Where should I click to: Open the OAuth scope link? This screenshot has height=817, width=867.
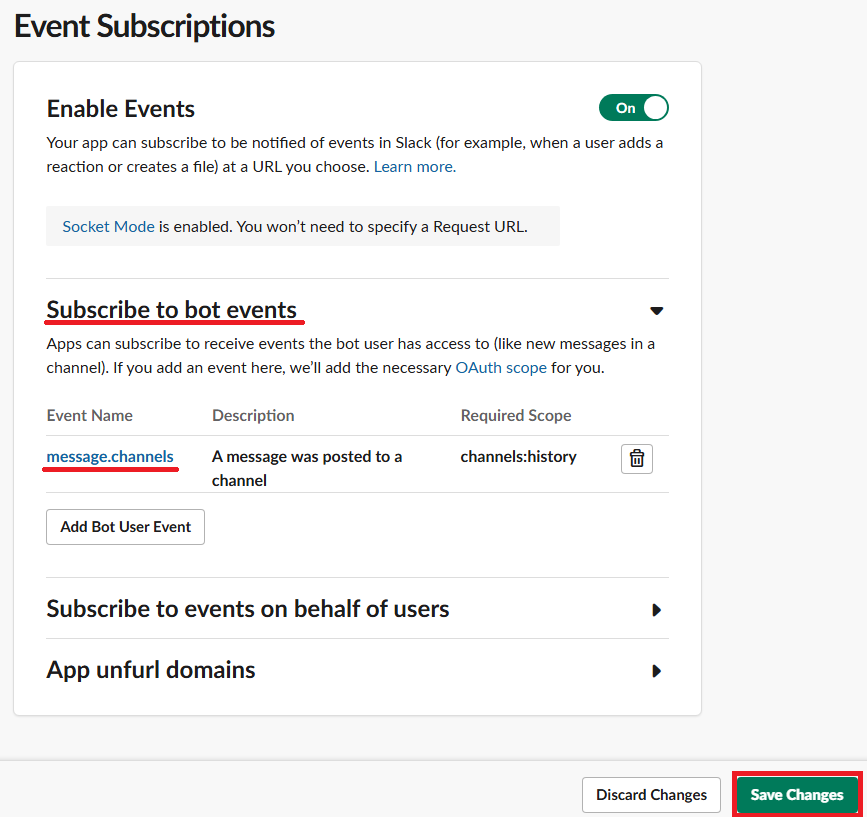[501, 367]
